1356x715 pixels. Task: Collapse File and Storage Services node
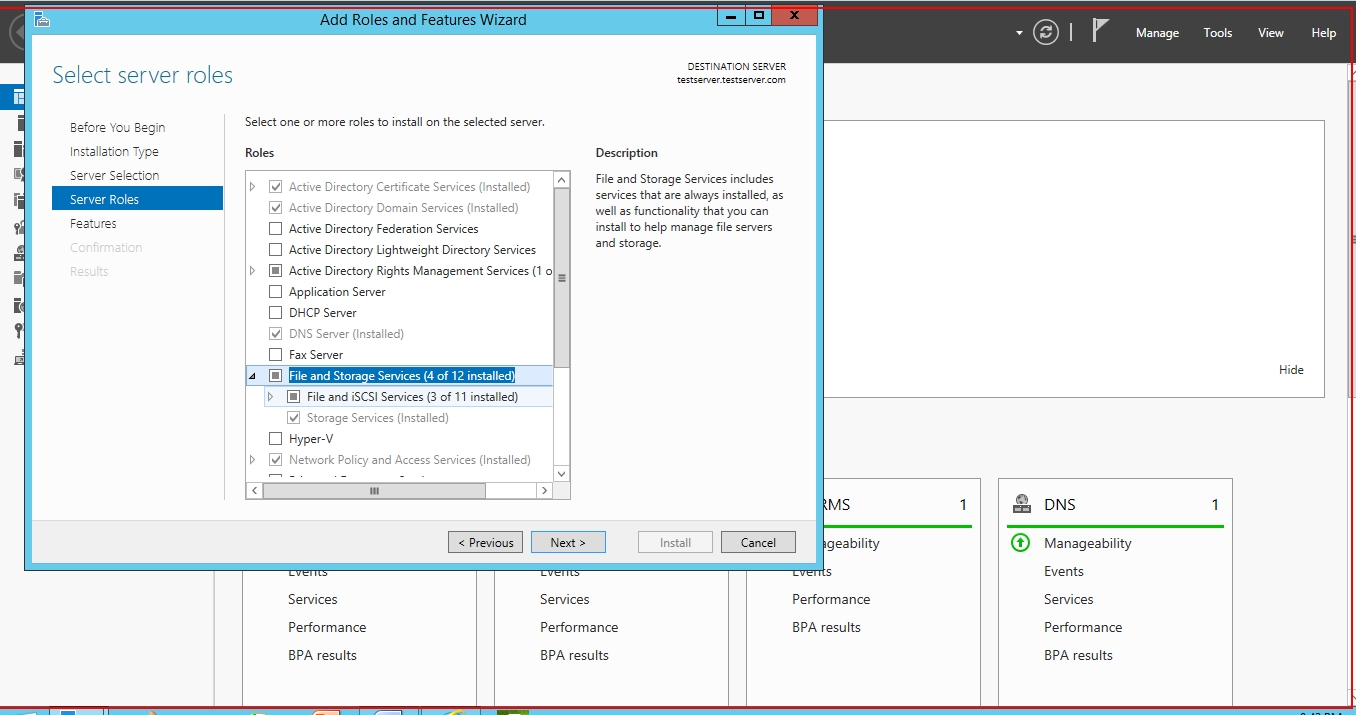pos(252,376)
